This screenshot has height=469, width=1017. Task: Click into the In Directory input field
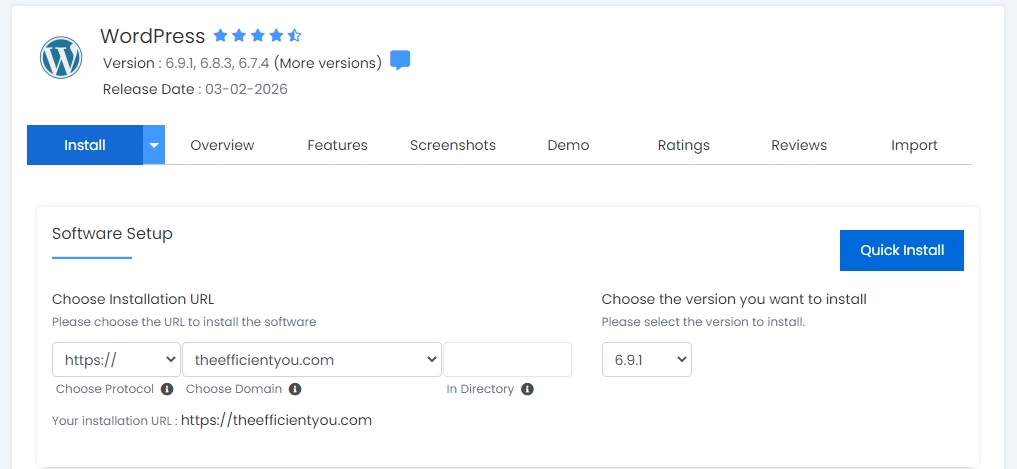(508, 359)
